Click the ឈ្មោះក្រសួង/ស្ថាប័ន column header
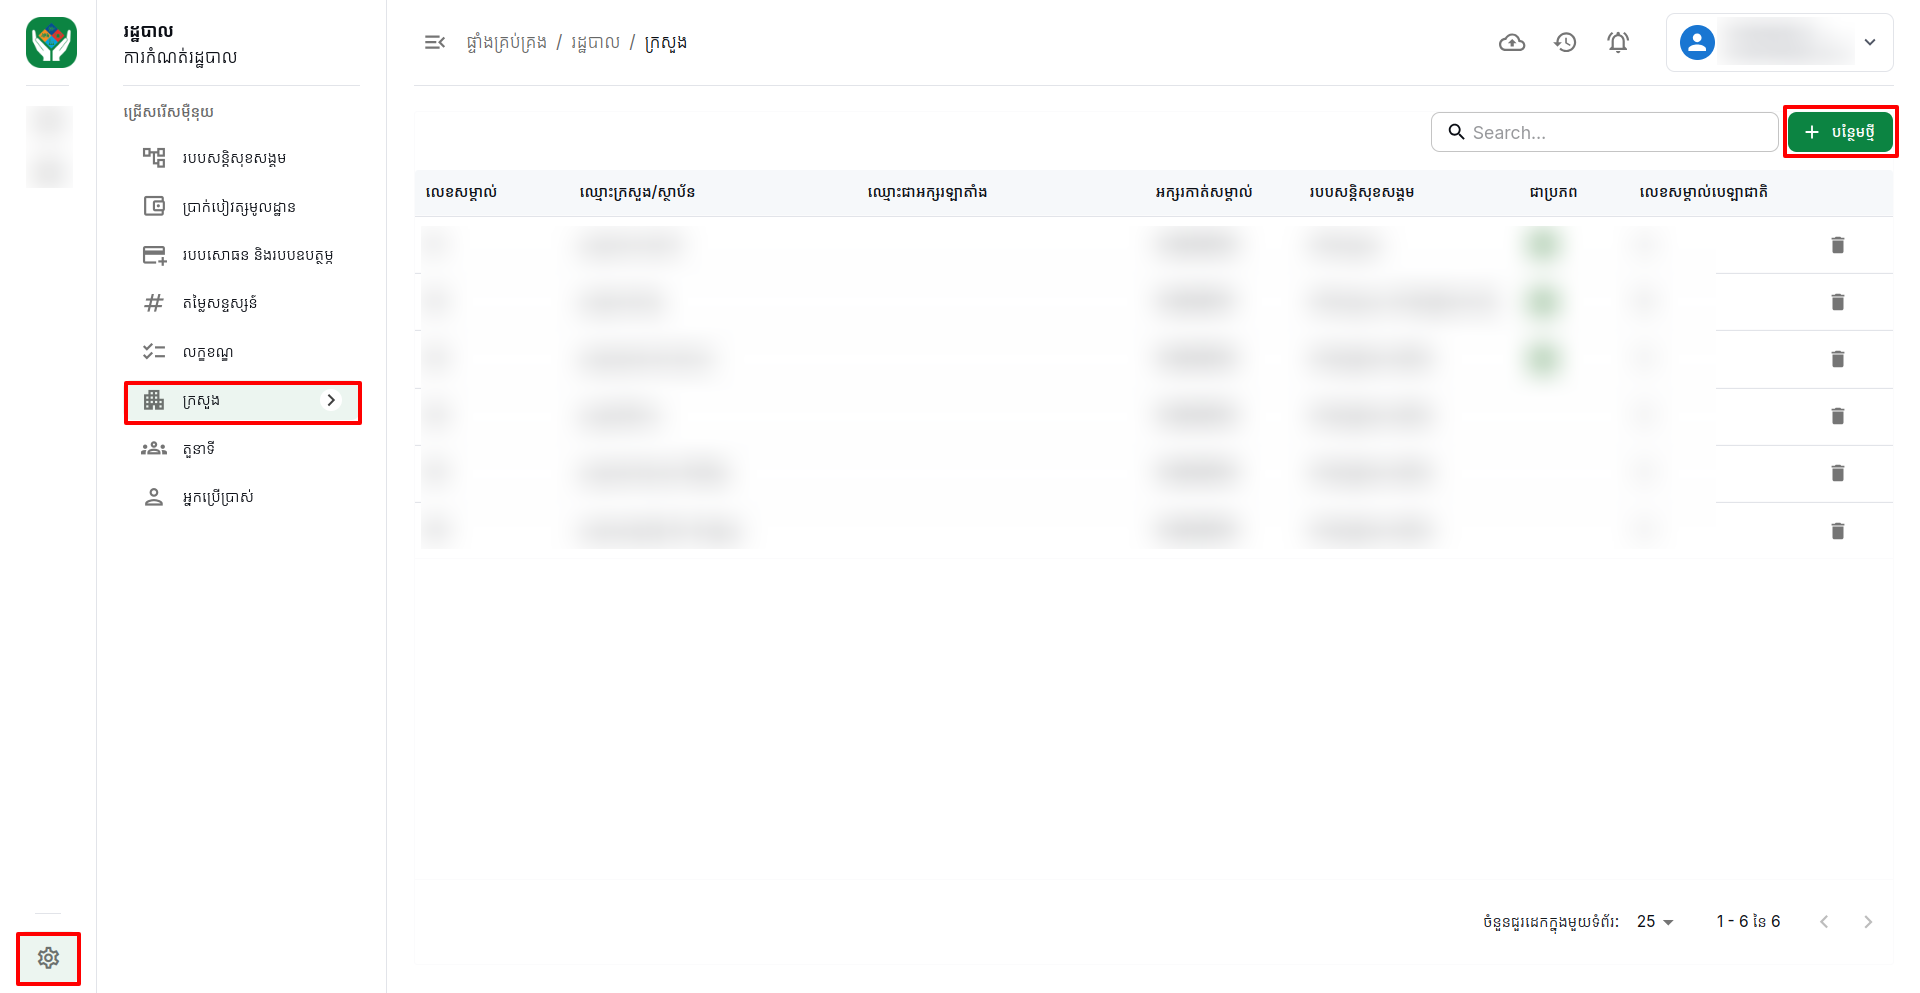The width and height of the screenshot is (1920, 993). coord(637,192)
